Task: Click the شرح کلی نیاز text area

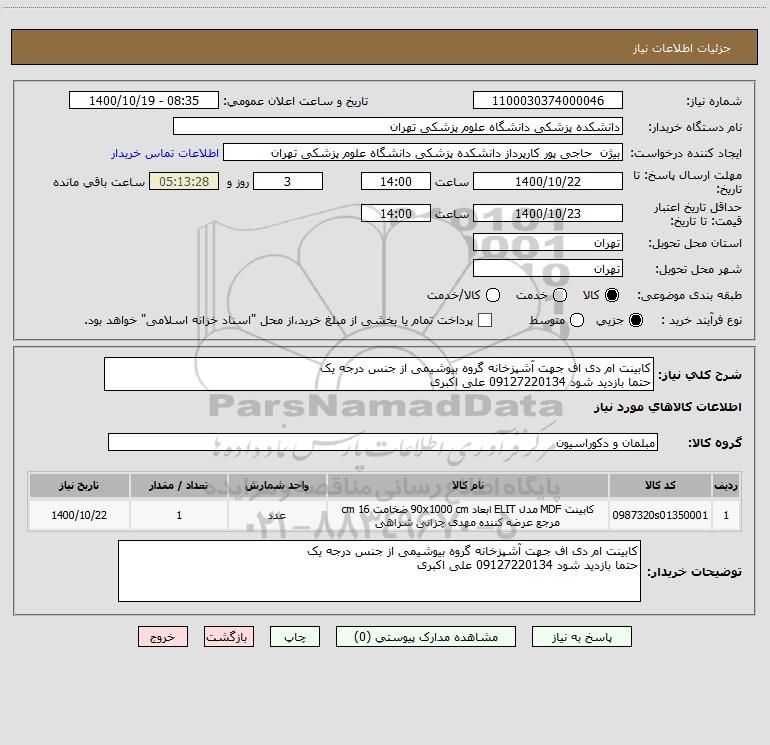Action: (379, 375)
